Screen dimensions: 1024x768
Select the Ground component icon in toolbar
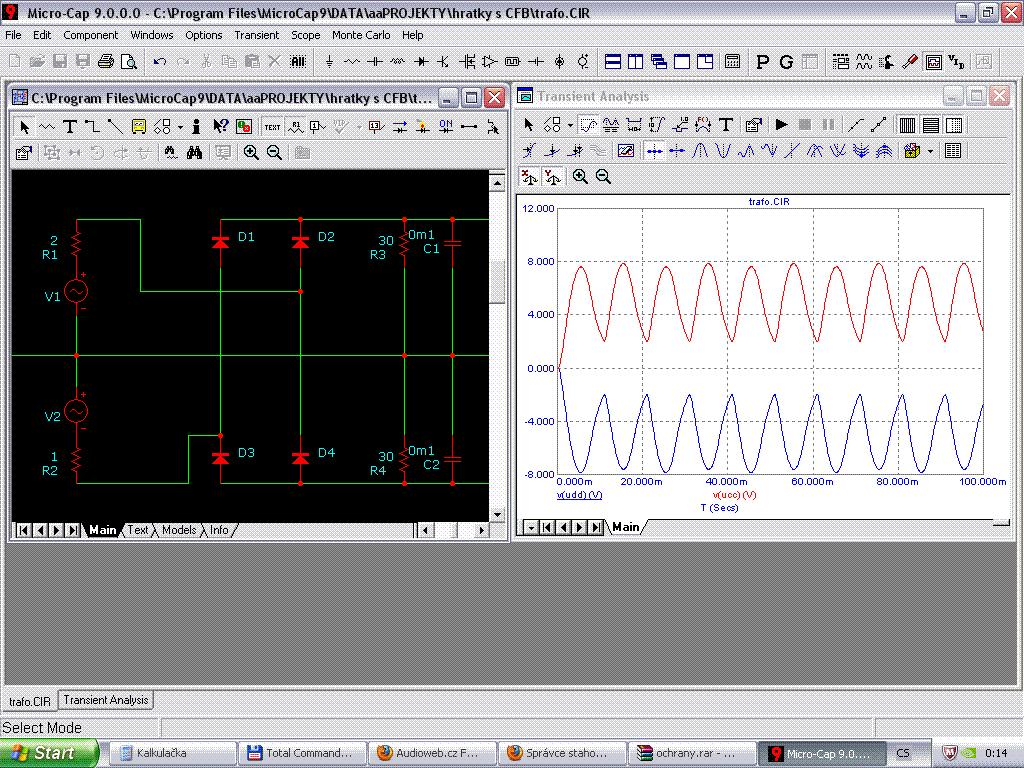329,61
